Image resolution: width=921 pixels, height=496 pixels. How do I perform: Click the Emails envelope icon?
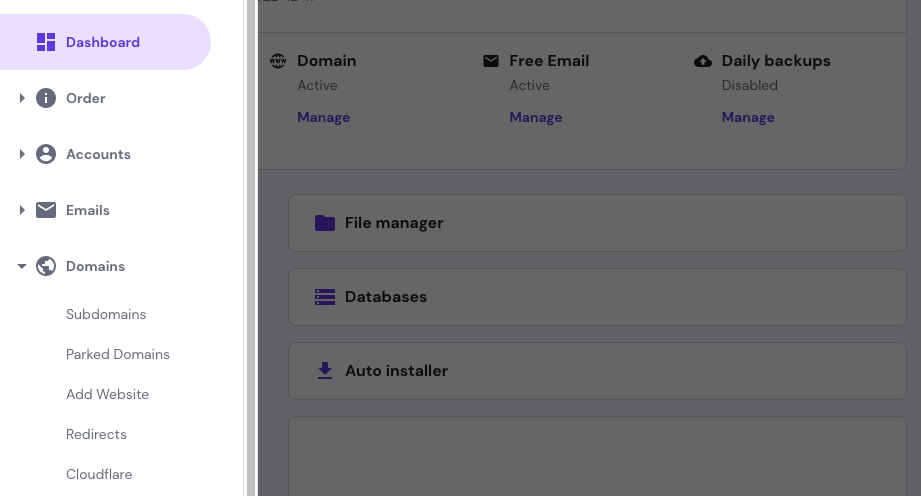pos(46,210)
